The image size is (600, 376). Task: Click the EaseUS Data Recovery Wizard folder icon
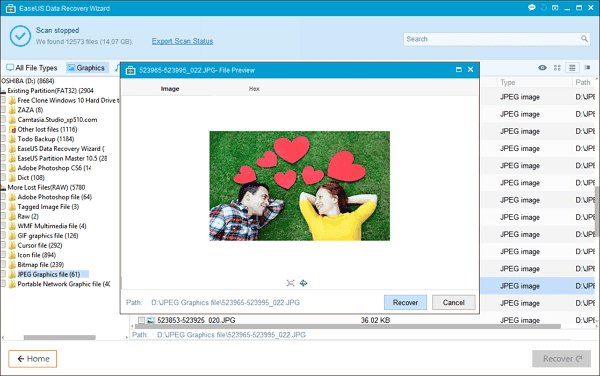coord(12,149)
